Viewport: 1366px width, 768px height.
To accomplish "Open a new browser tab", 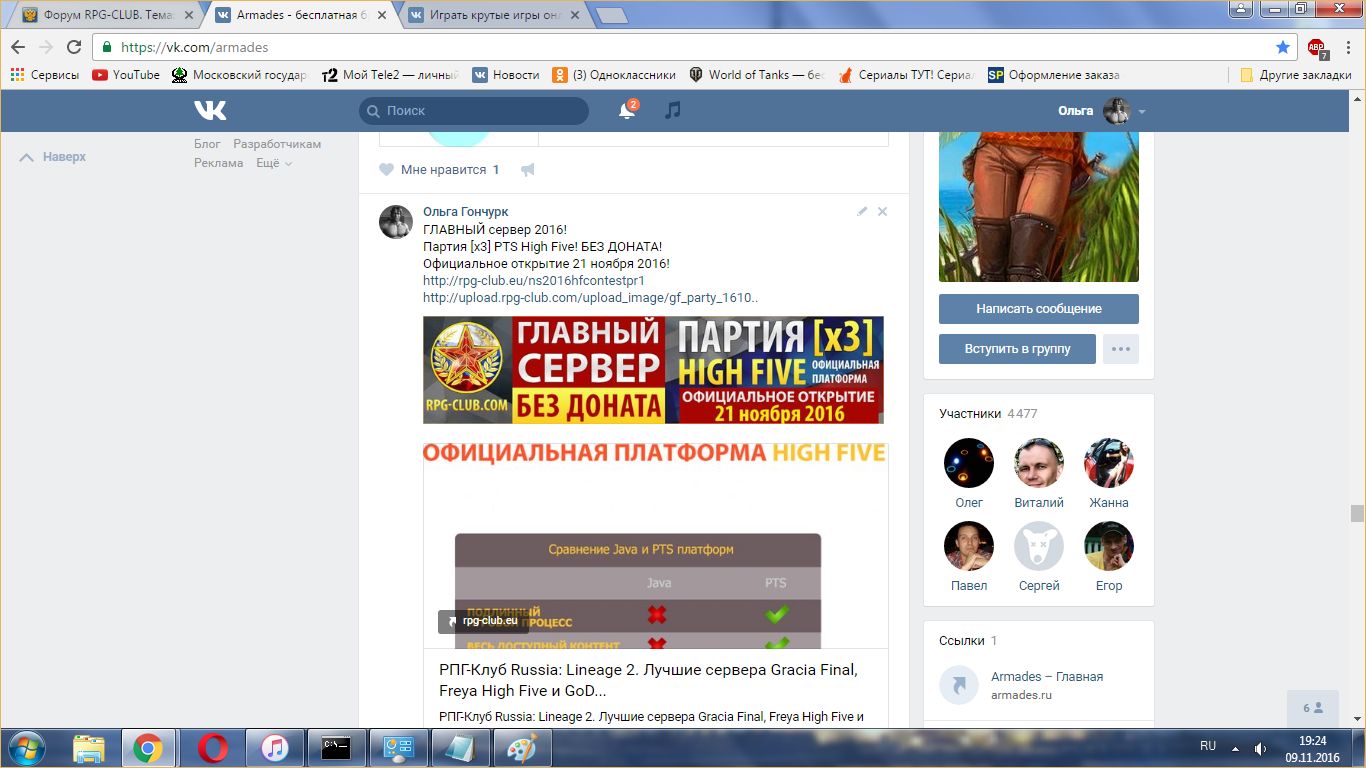I will pos(611,16).
